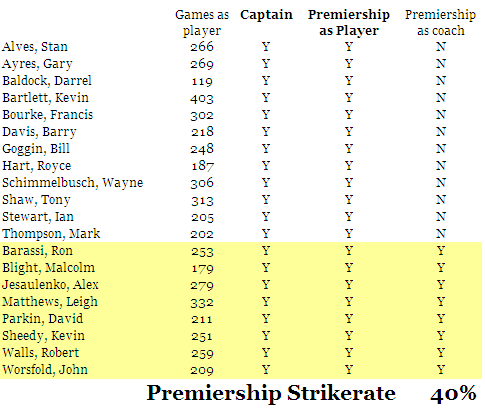This screenshot has width=485, height=413.
Task: Select the 'Premiership as coach' header
Action: click(x=440, y=22)
